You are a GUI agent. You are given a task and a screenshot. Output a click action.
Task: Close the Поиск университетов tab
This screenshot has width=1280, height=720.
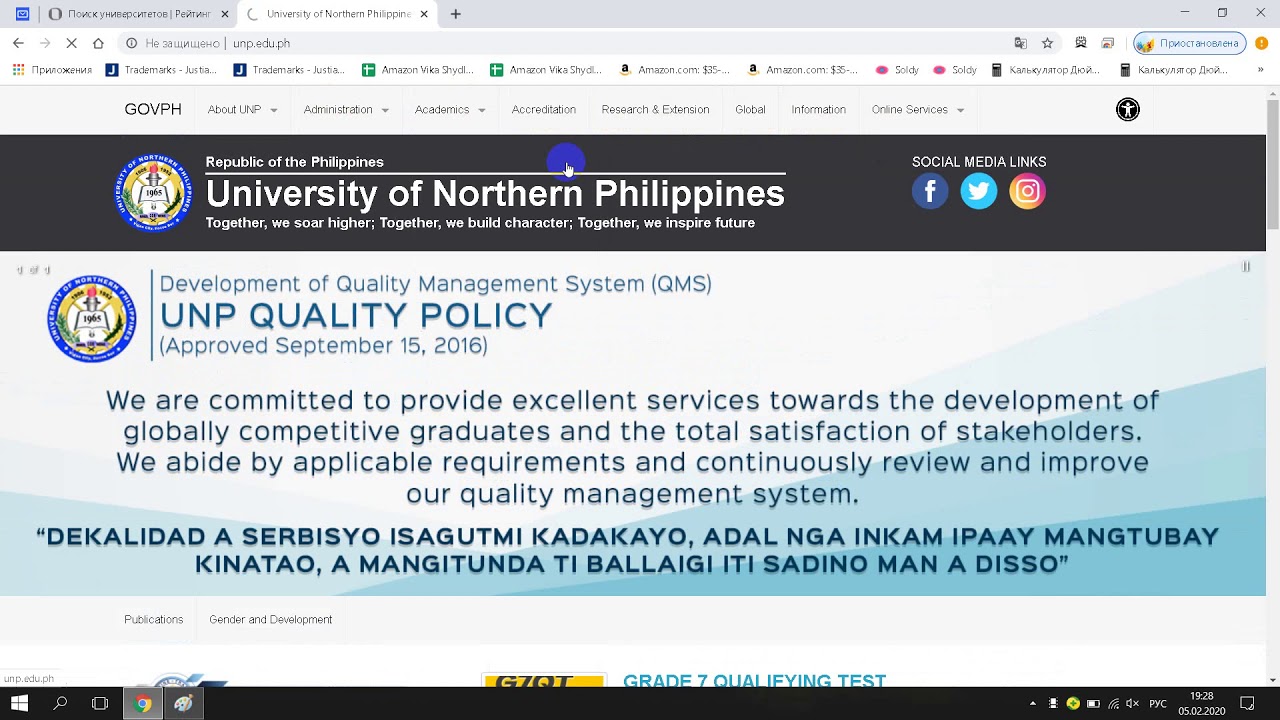(x=225, y=14)
